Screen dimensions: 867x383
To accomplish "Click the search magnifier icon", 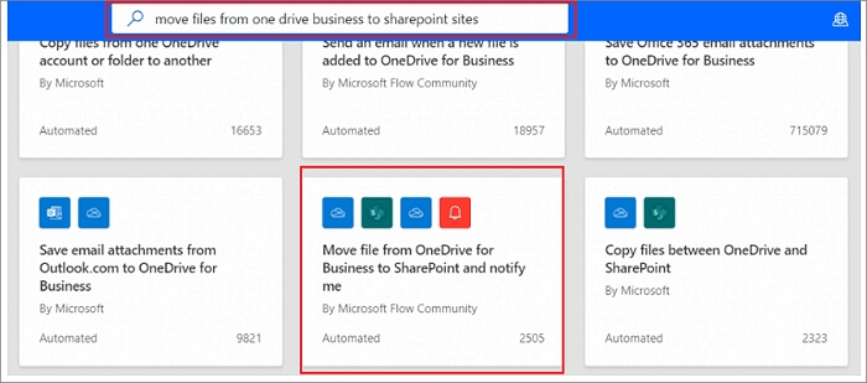I will coord(135,19).
